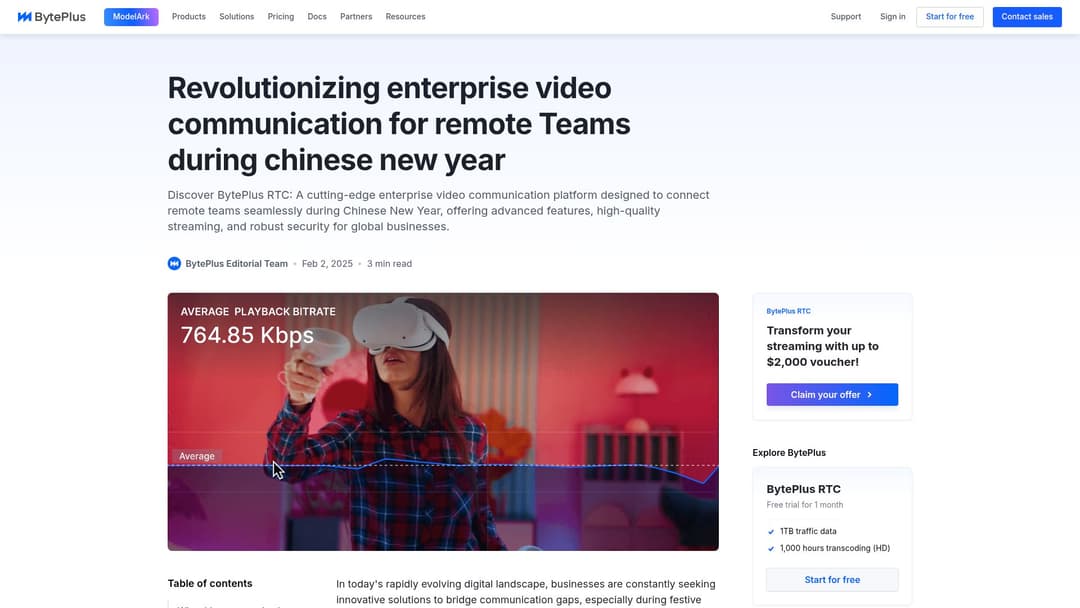This screenshot has height=608, width=1080.
Task: Select the Explore BytePlus heading
Action: 789,452
